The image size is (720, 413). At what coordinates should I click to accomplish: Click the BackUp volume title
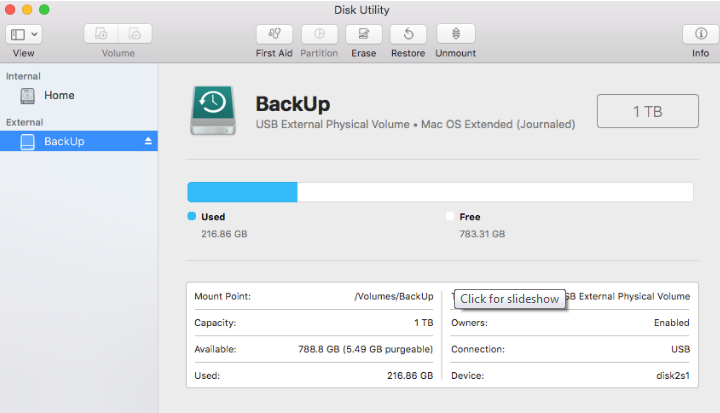click(293, 104)
